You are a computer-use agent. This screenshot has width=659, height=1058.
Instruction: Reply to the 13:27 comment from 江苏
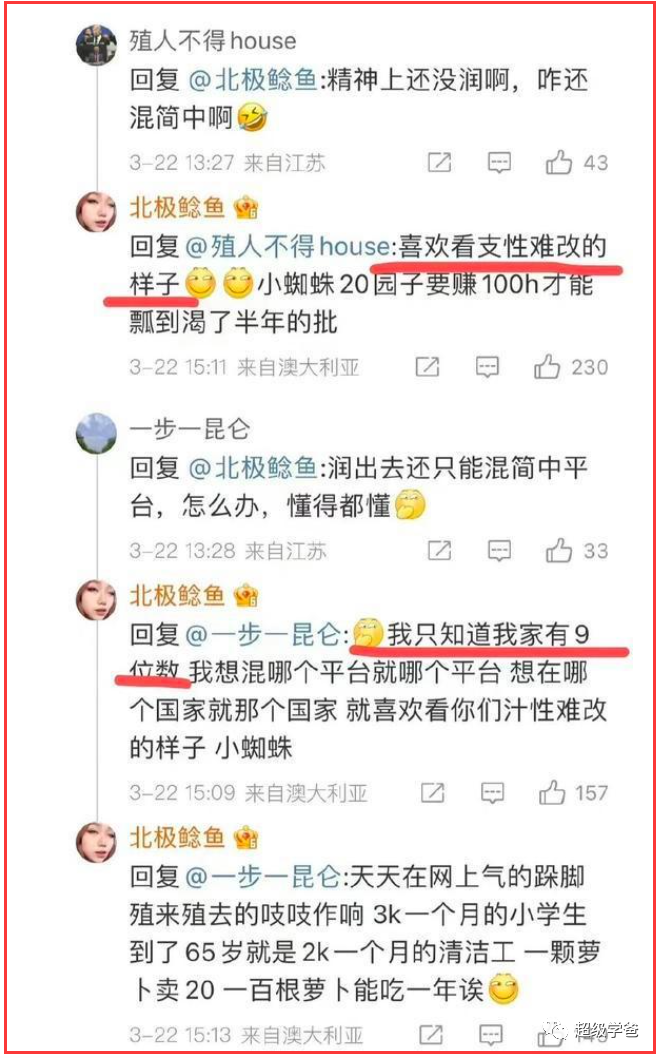tap(499, 163)
